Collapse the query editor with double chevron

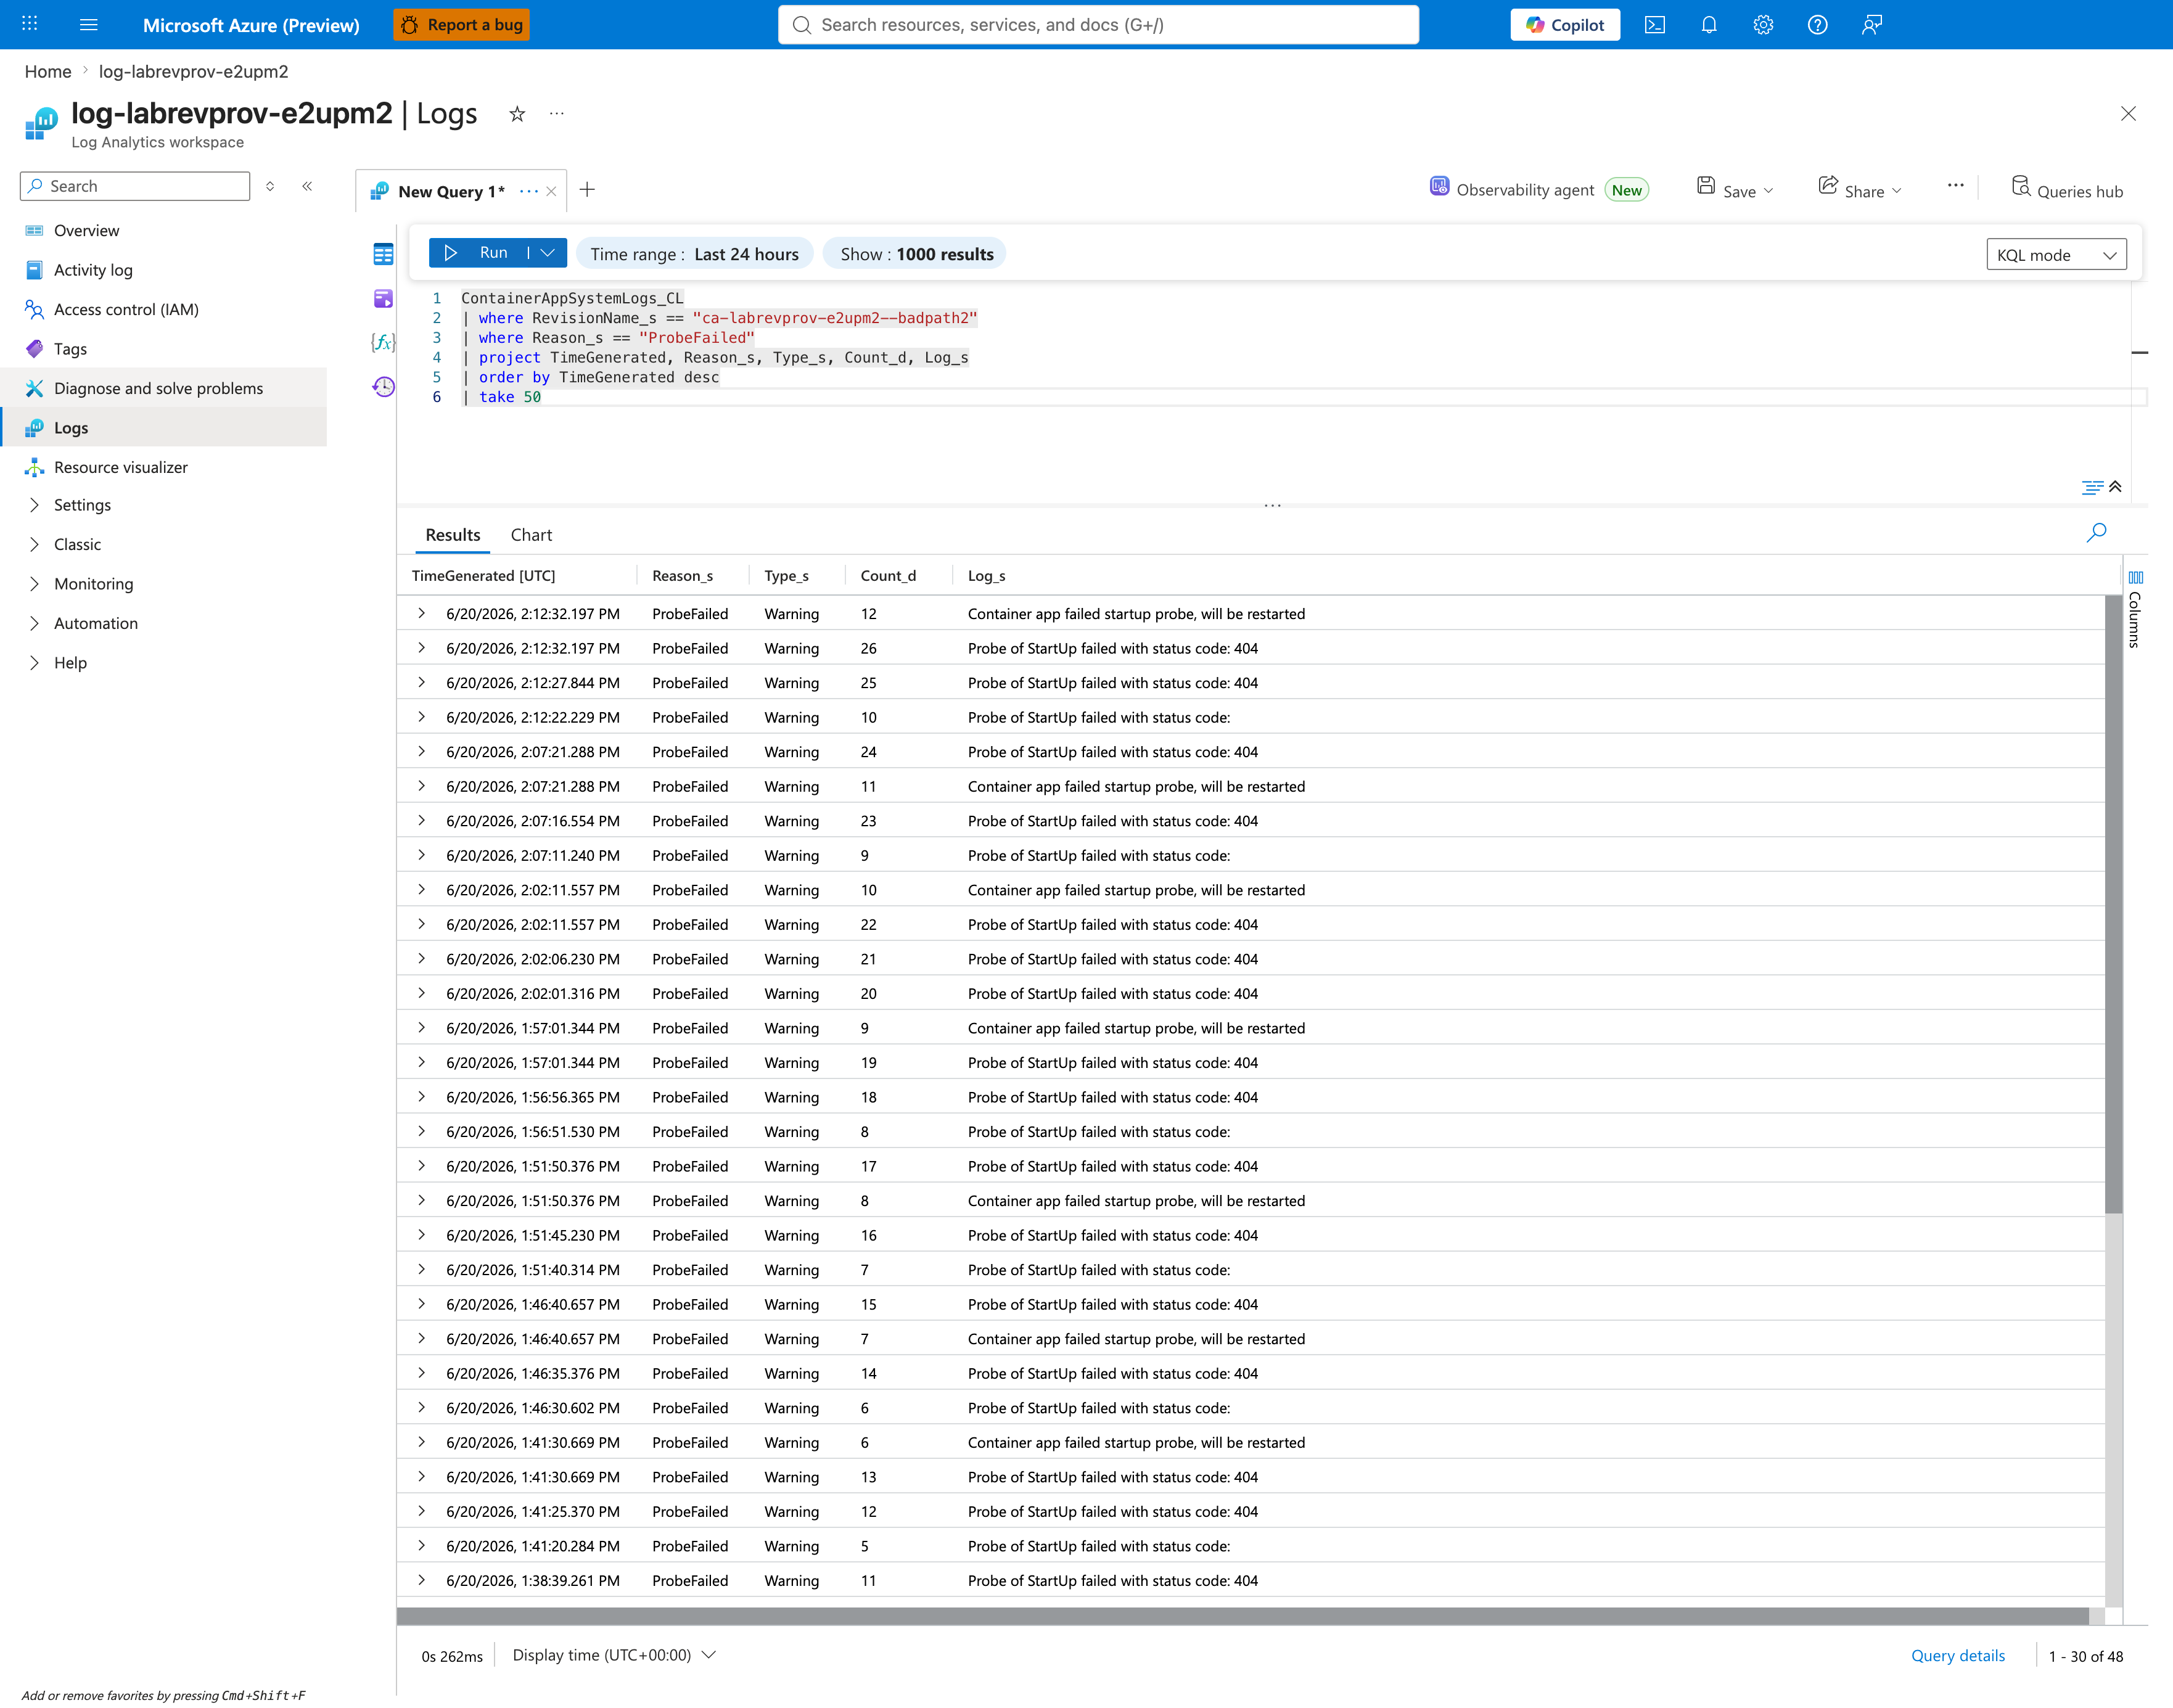(x=2115, y=487)
